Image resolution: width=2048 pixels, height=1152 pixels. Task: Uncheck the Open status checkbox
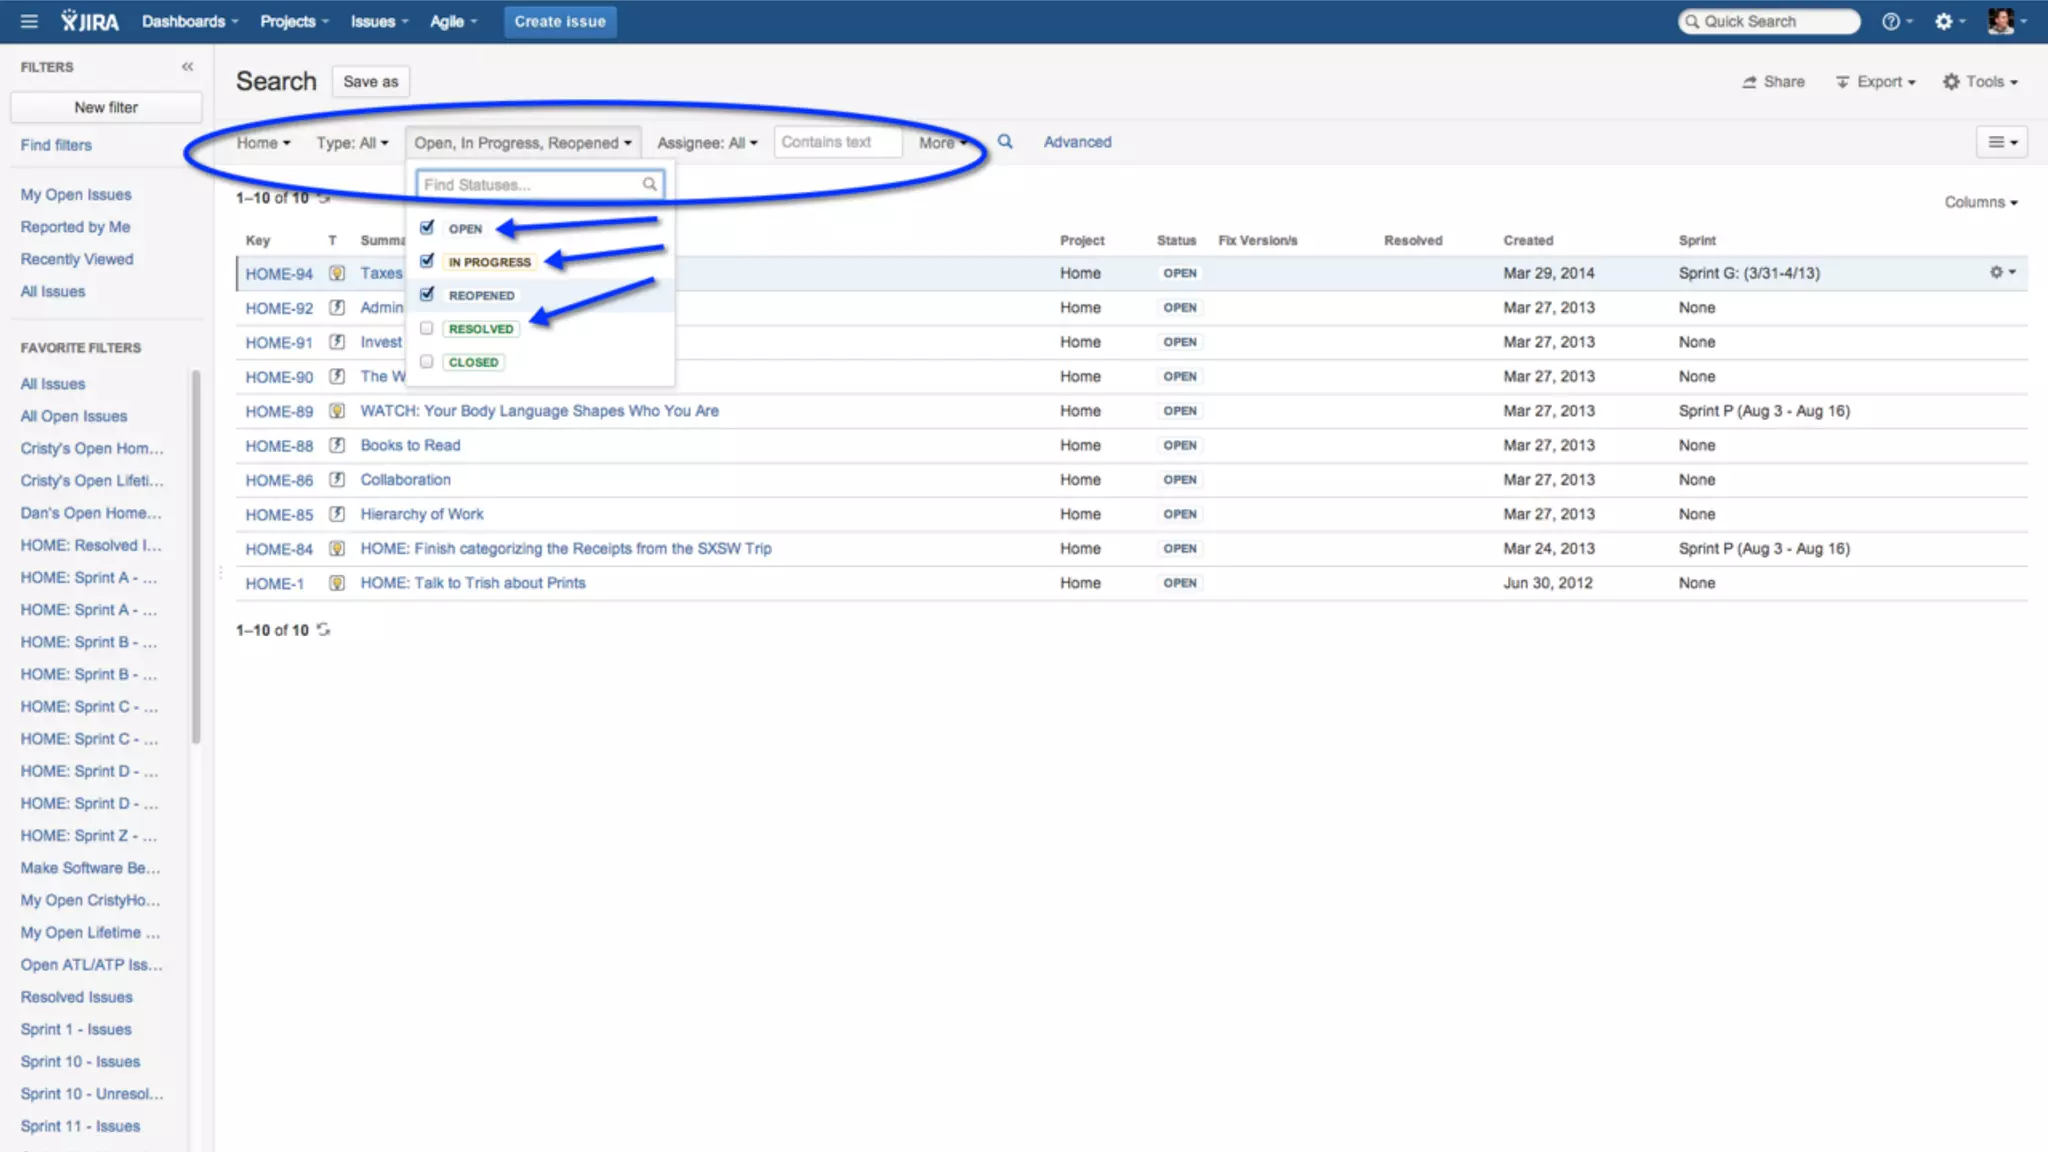tap(427, 228)
